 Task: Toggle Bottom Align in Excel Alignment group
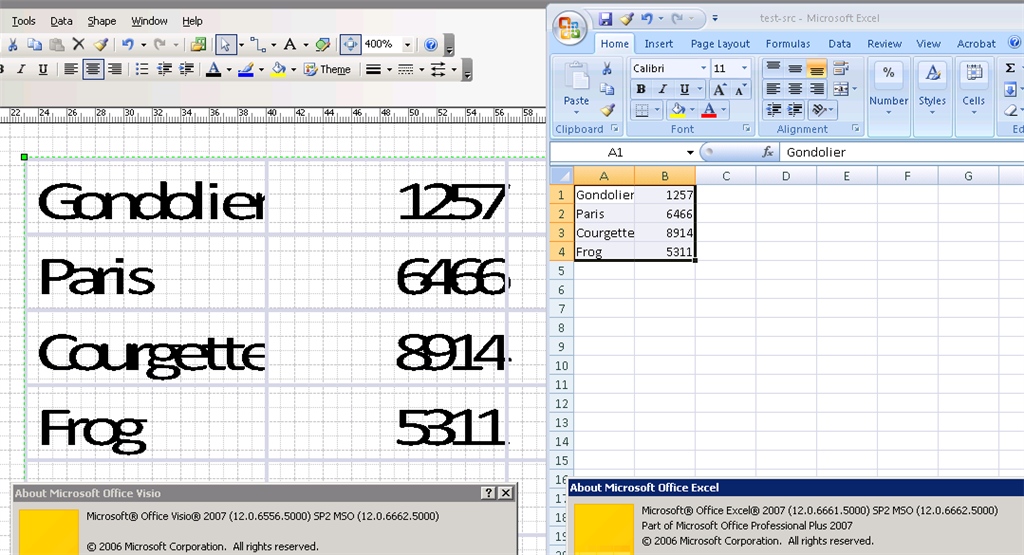click(816, 68)
